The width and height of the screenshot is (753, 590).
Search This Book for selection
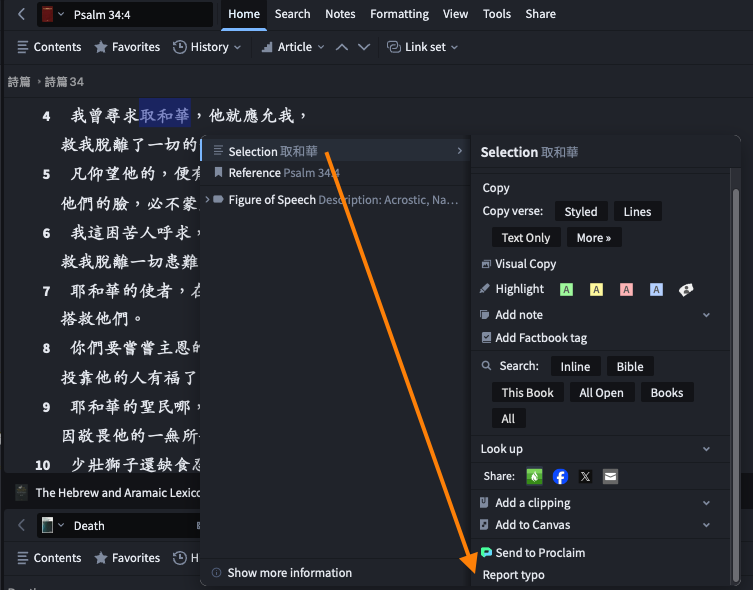528,393
